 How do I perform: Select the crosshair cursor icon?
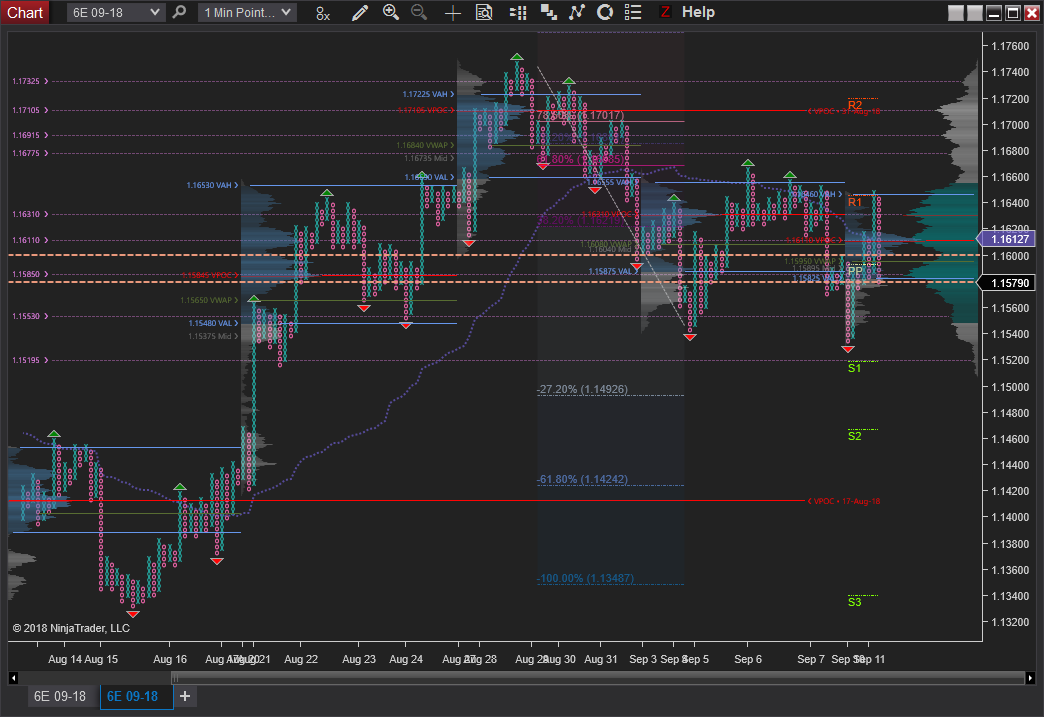[453, 13]
